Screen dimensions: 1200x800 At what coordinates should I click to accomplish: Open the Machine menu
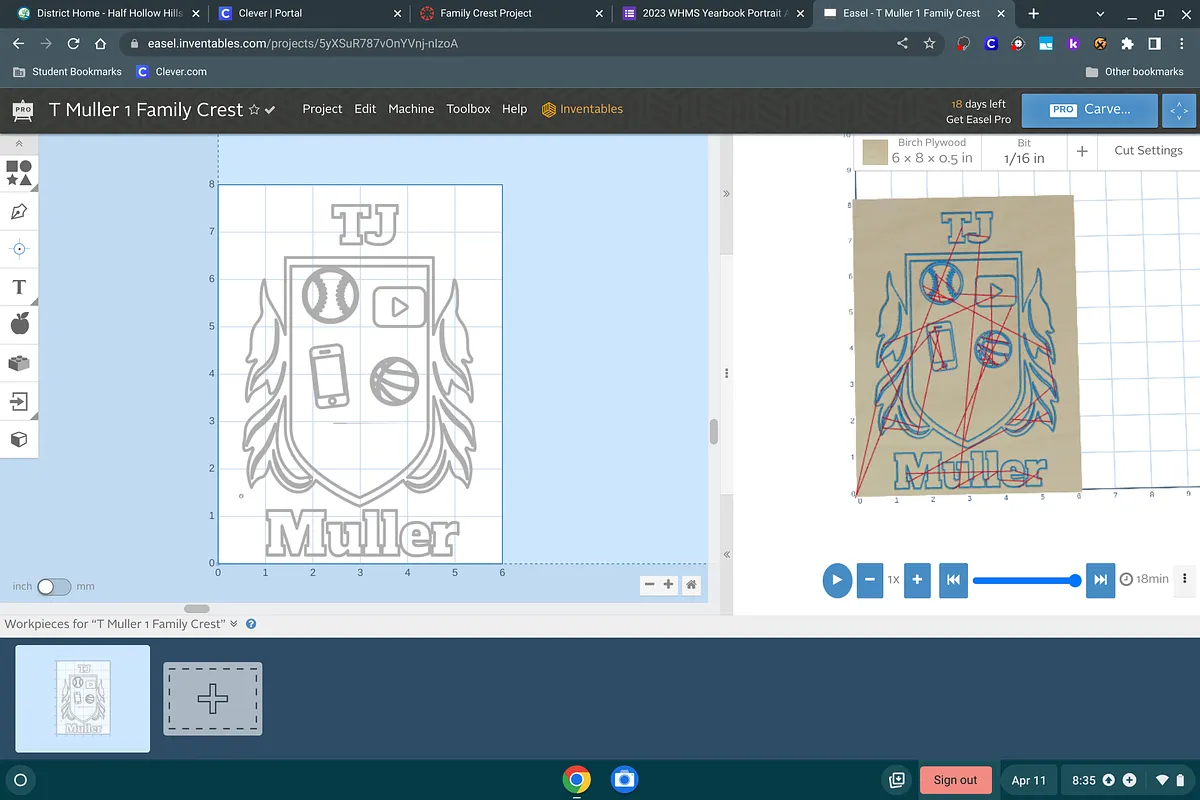coord(411,109)
